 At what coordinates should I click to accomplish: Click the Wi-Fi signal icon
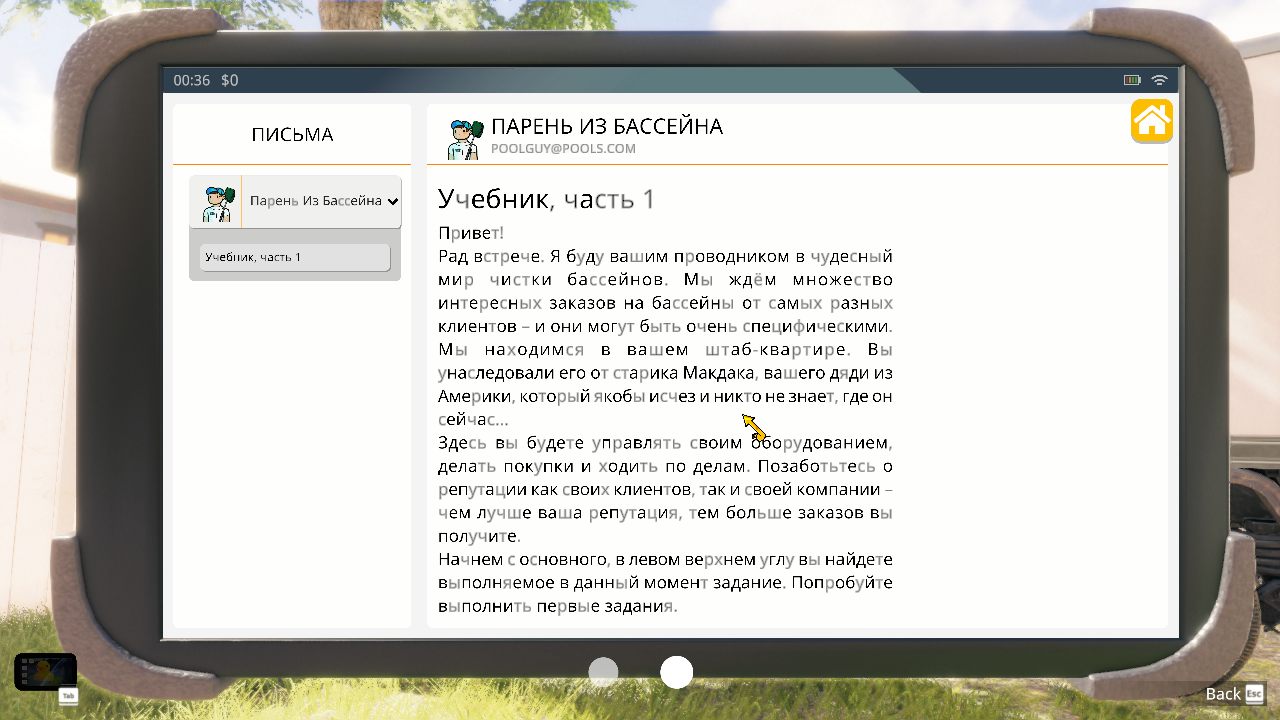(1160, 80)
